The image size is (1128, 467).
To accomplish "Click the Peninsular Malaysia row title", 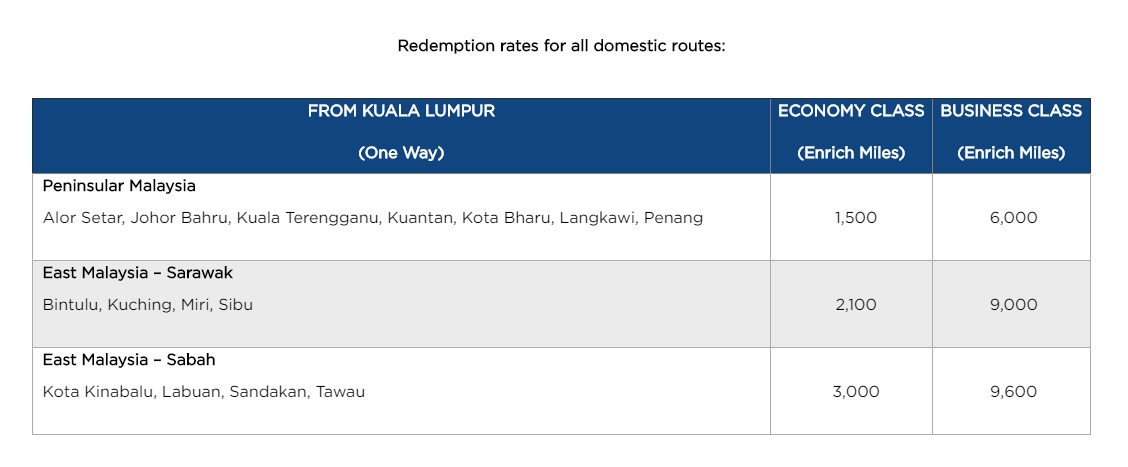I will pos(119,186).
